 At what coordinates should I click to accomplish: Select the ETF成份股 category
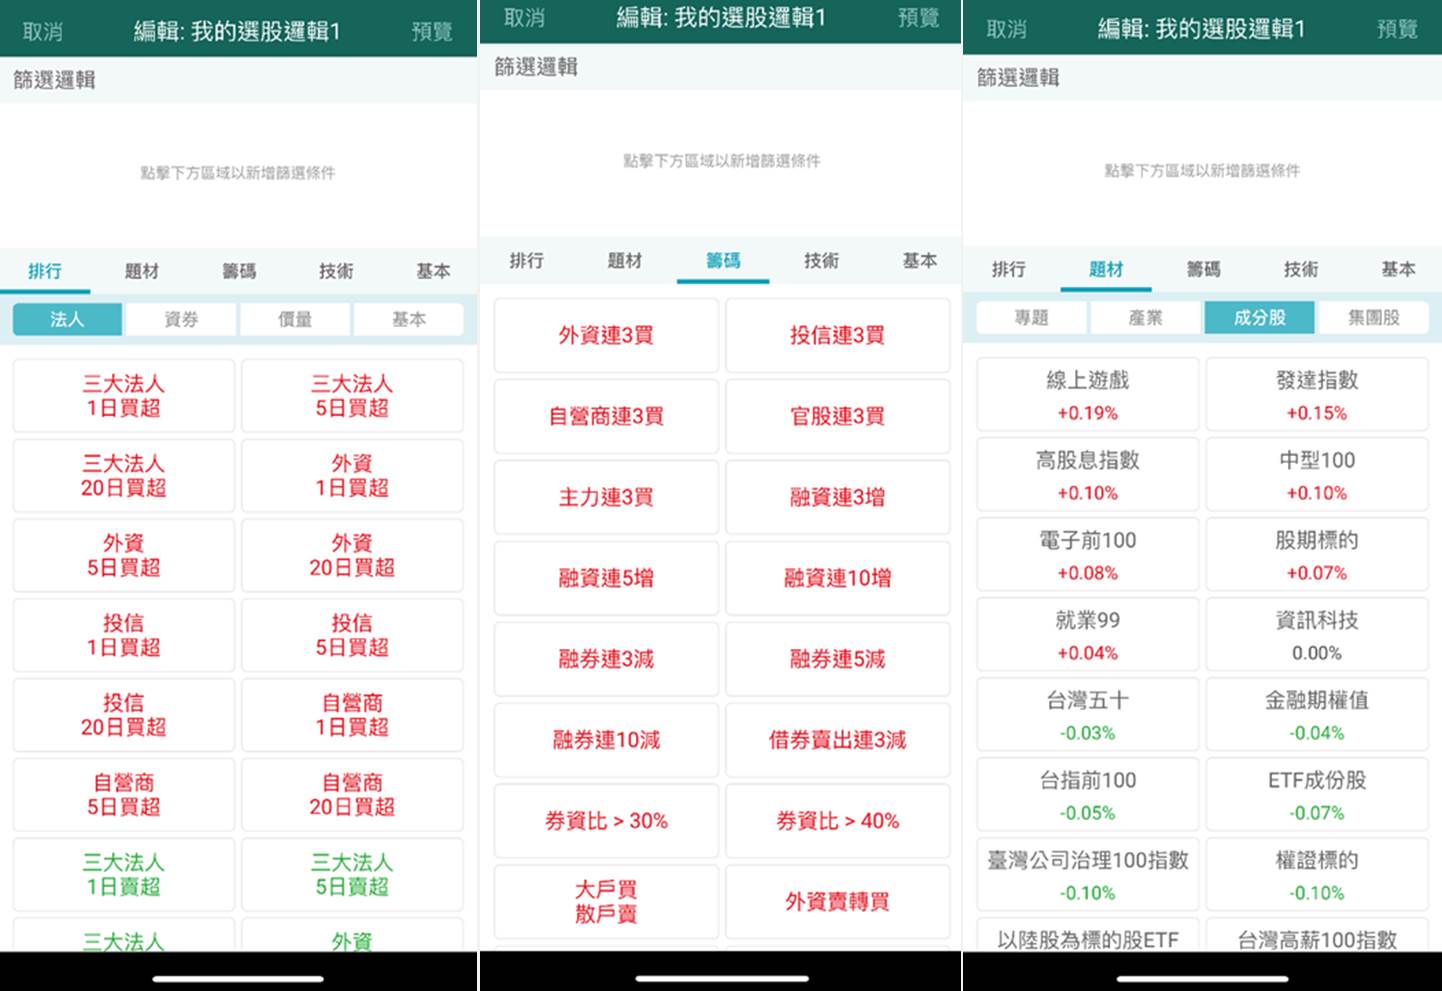(1316, 794)
